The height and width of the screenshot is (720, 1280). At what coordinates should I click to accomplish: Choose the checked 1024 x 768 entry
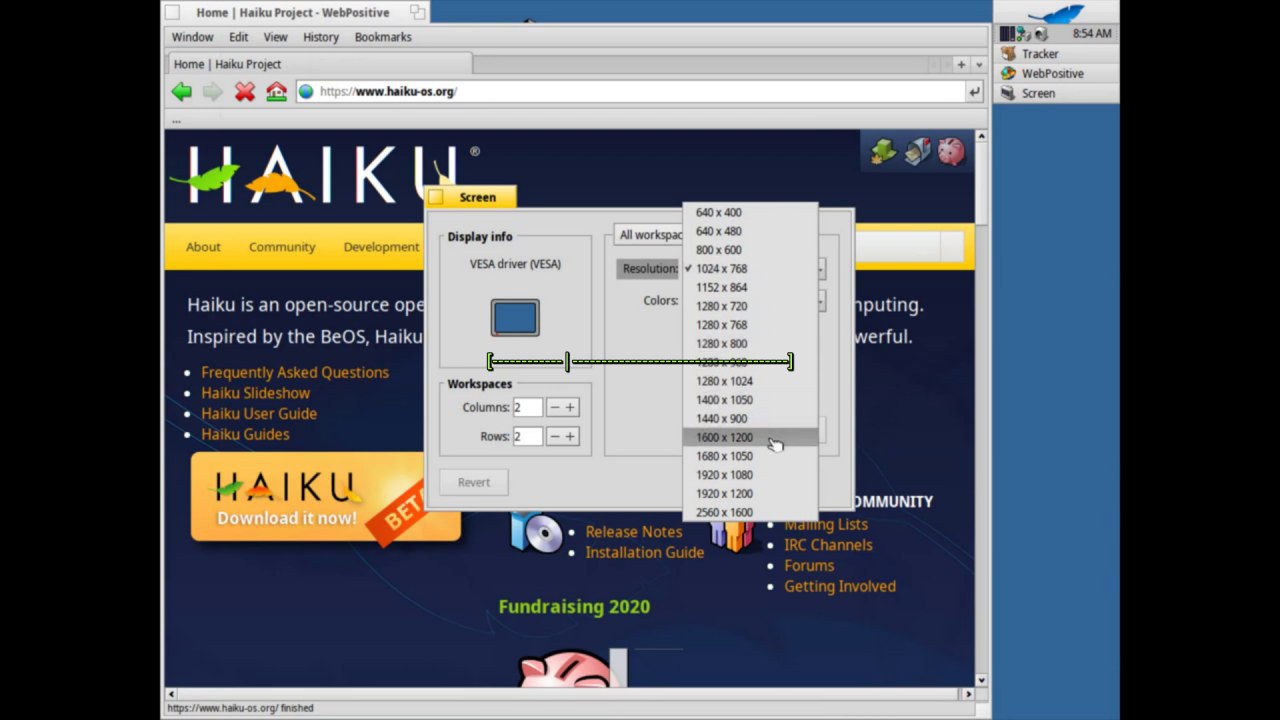point(750,269)
